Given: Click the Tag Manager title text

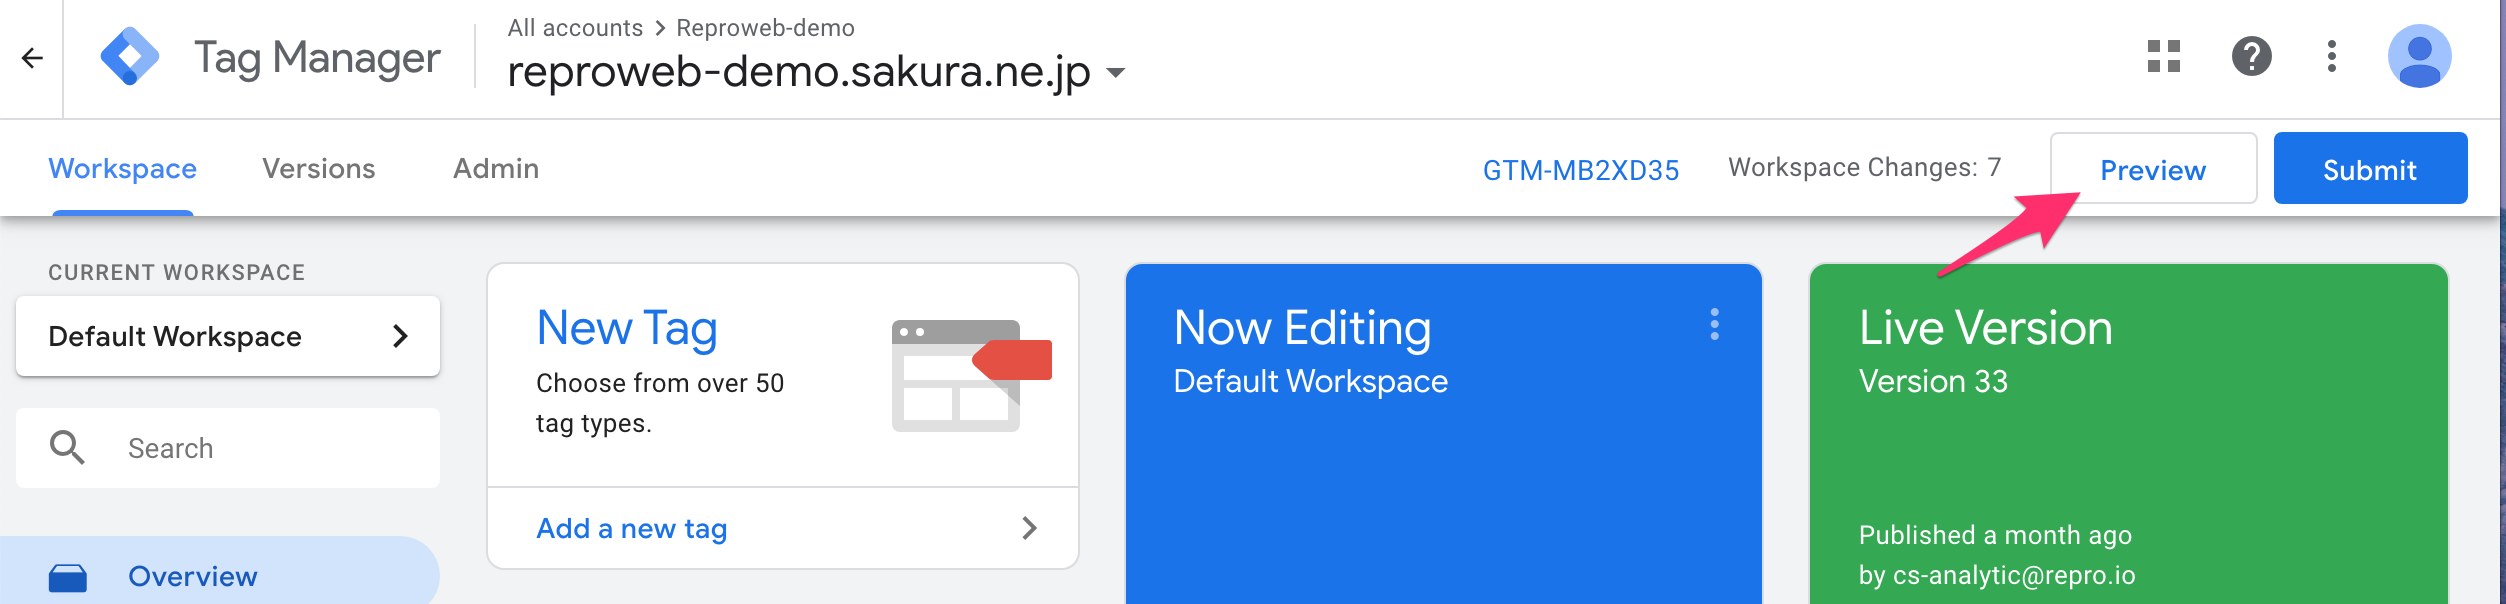Looking at the screenshot, I should click(317, 58).
